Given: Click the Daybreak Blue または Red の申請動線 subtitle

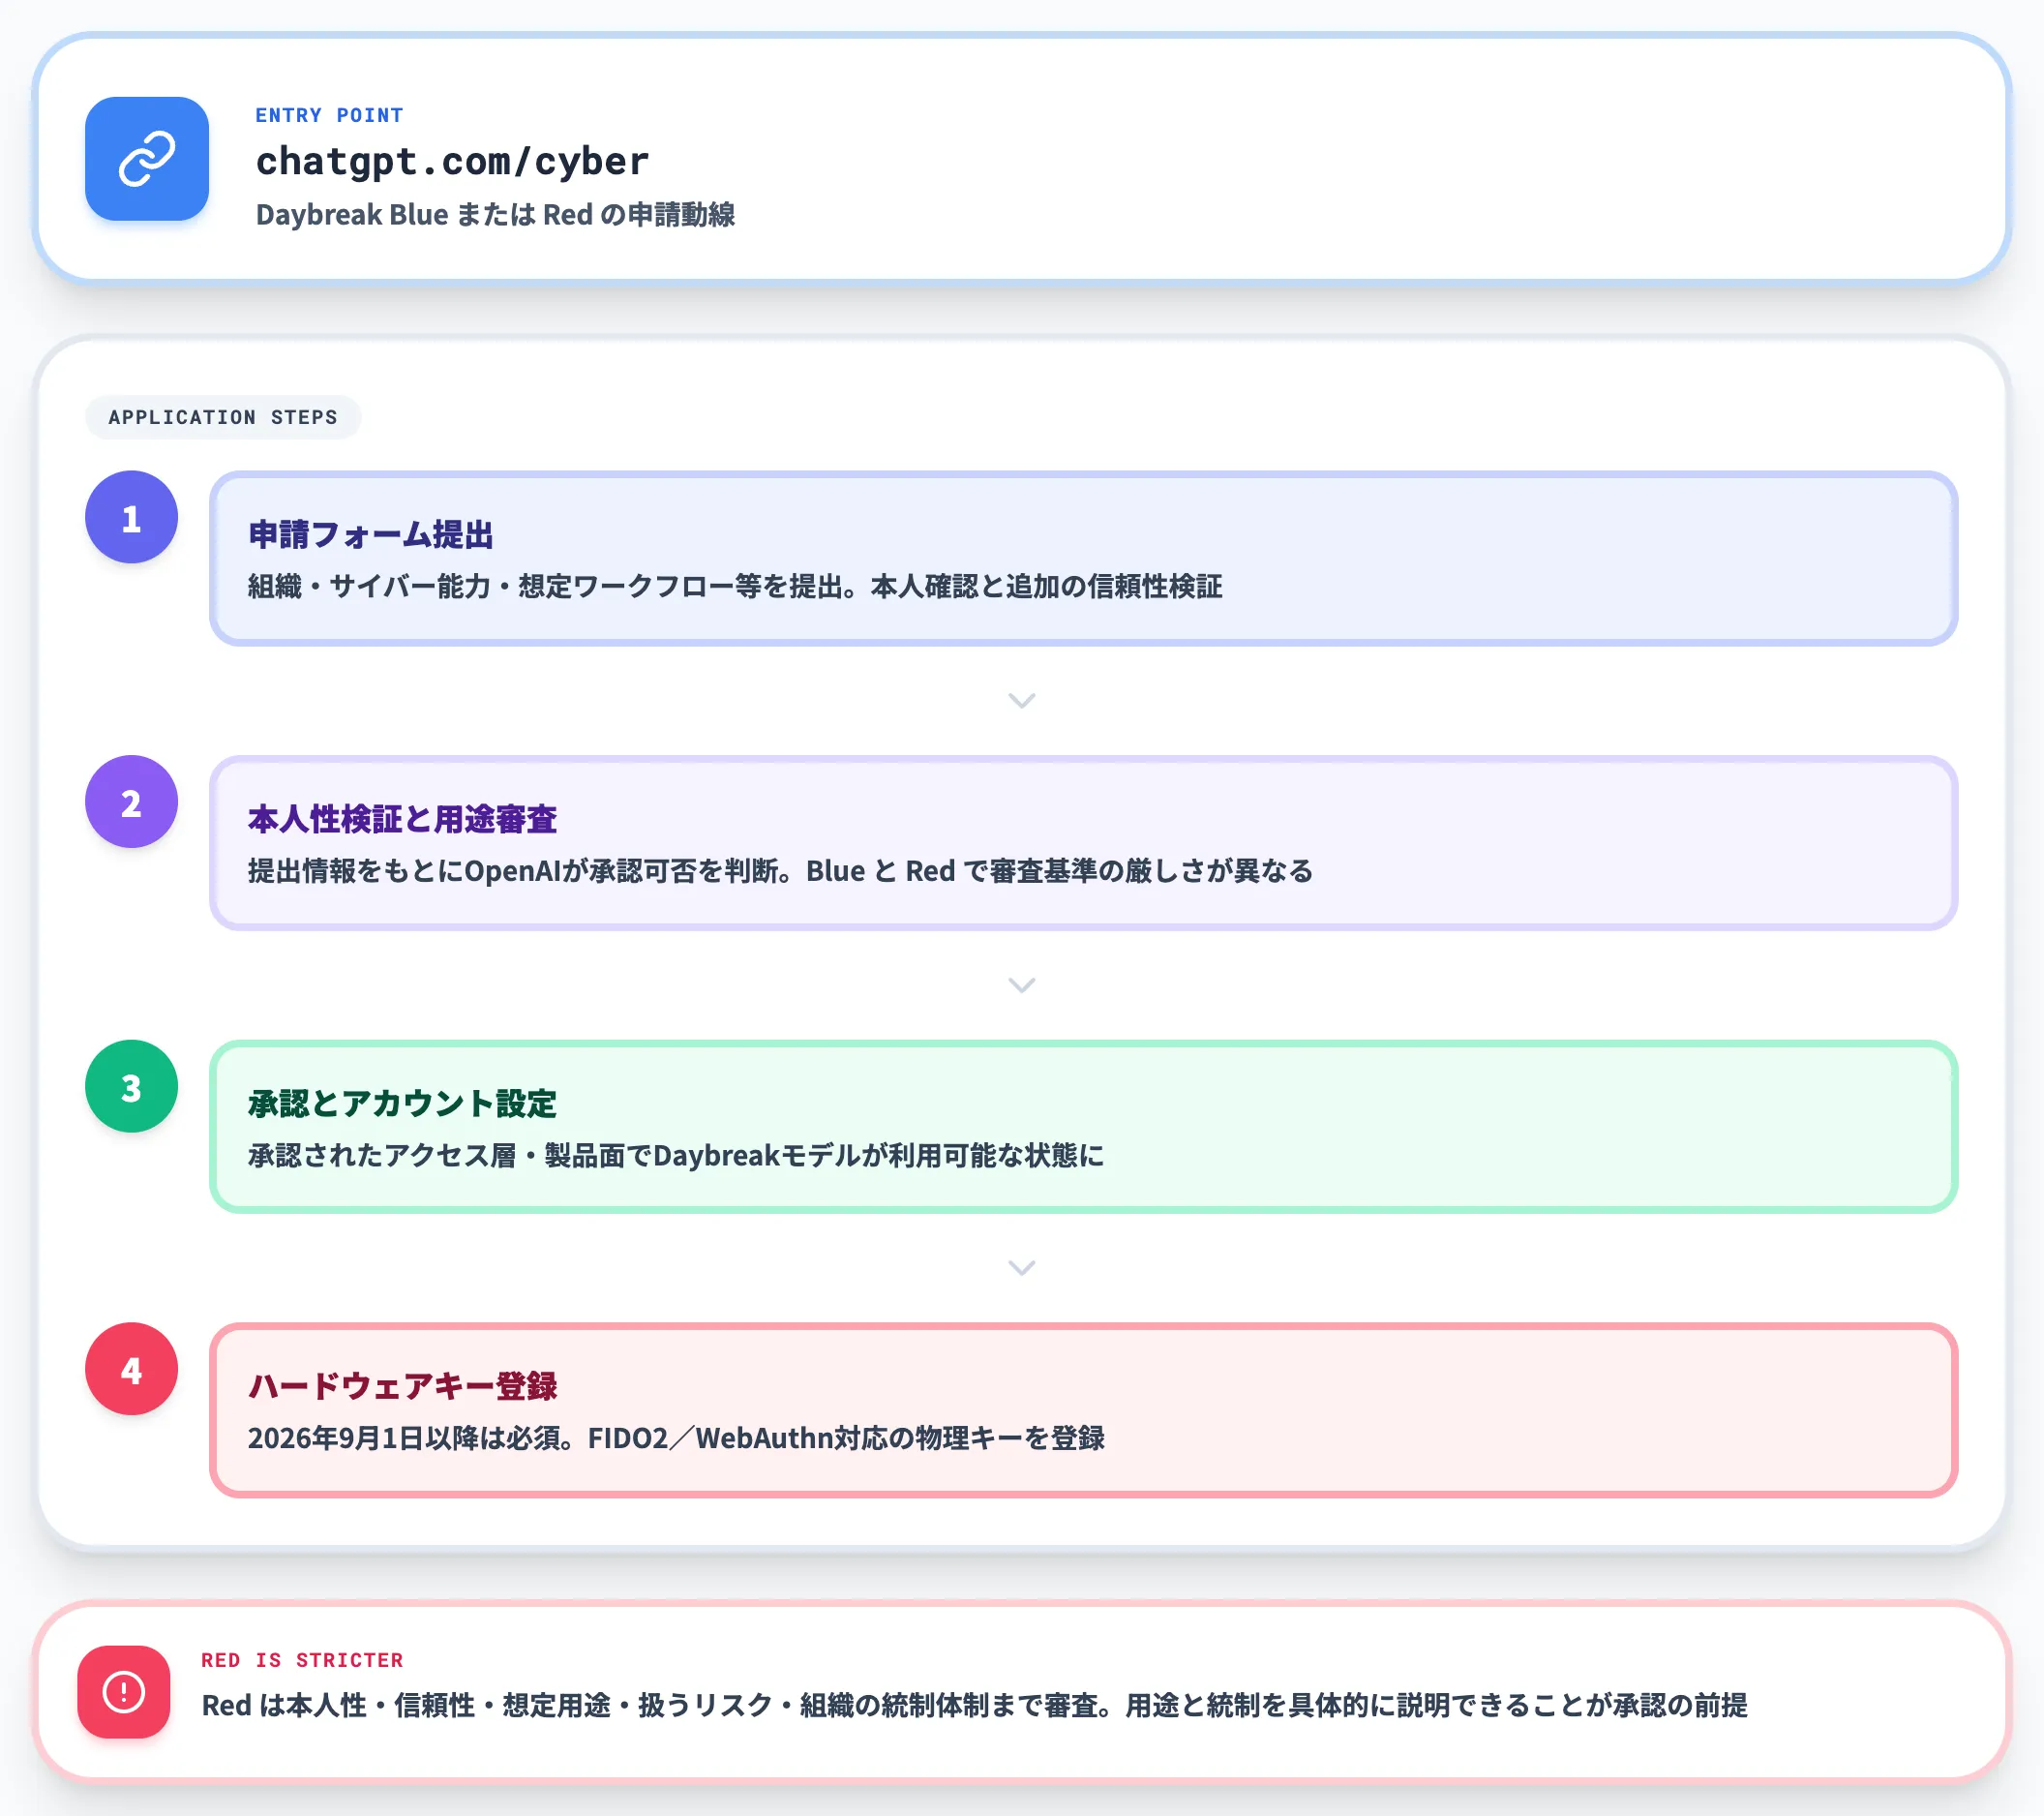Looking at the screenshot, I should [x=495, y=215].
